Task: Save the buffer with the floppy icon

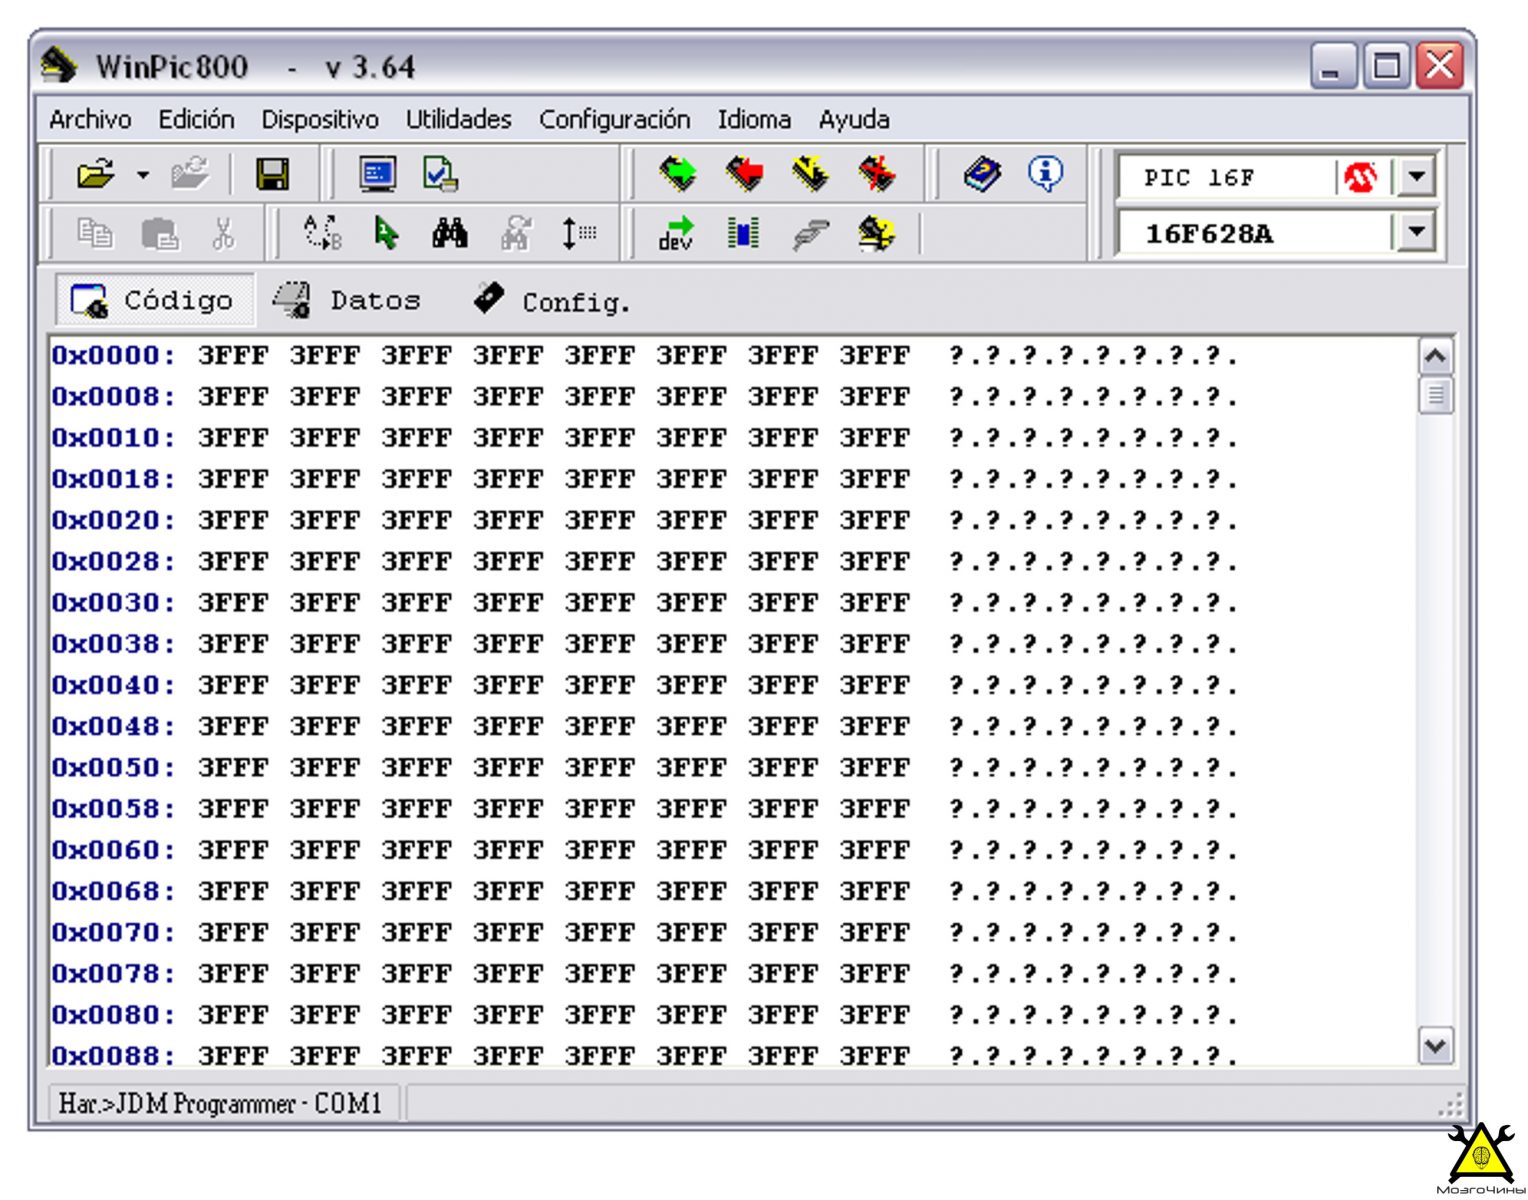Action: point(272,174)
